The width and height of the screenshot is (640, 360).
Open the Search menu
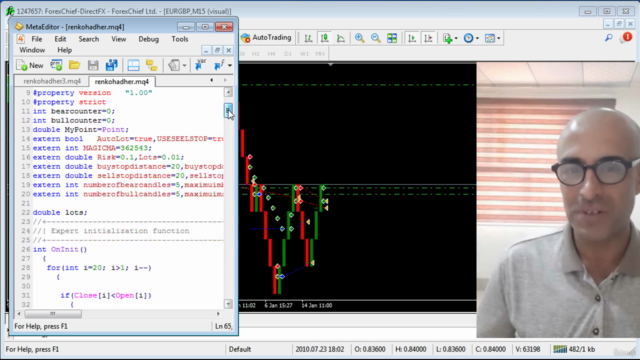(x=89, y=39)
